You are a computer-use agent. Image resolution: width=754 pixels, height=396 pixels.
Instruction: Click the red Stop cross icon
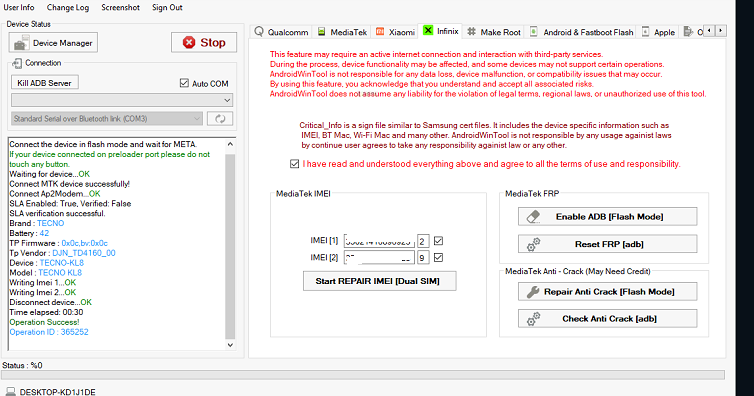(189, 43)
